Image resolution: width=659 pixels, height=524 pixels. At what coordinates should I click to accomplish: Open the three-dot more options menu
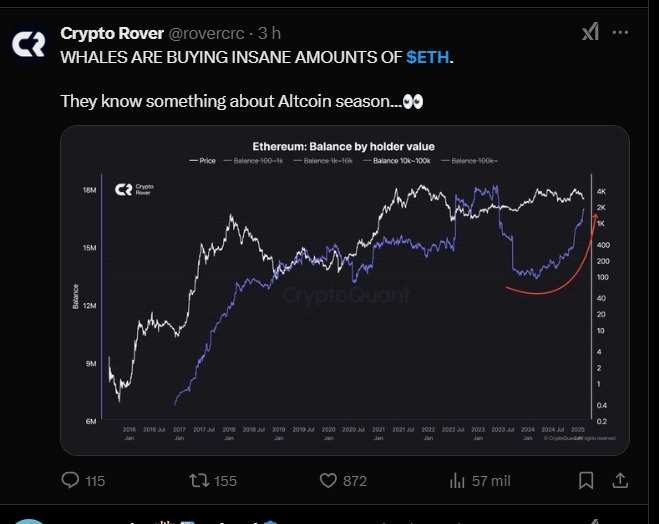(620, 32)
